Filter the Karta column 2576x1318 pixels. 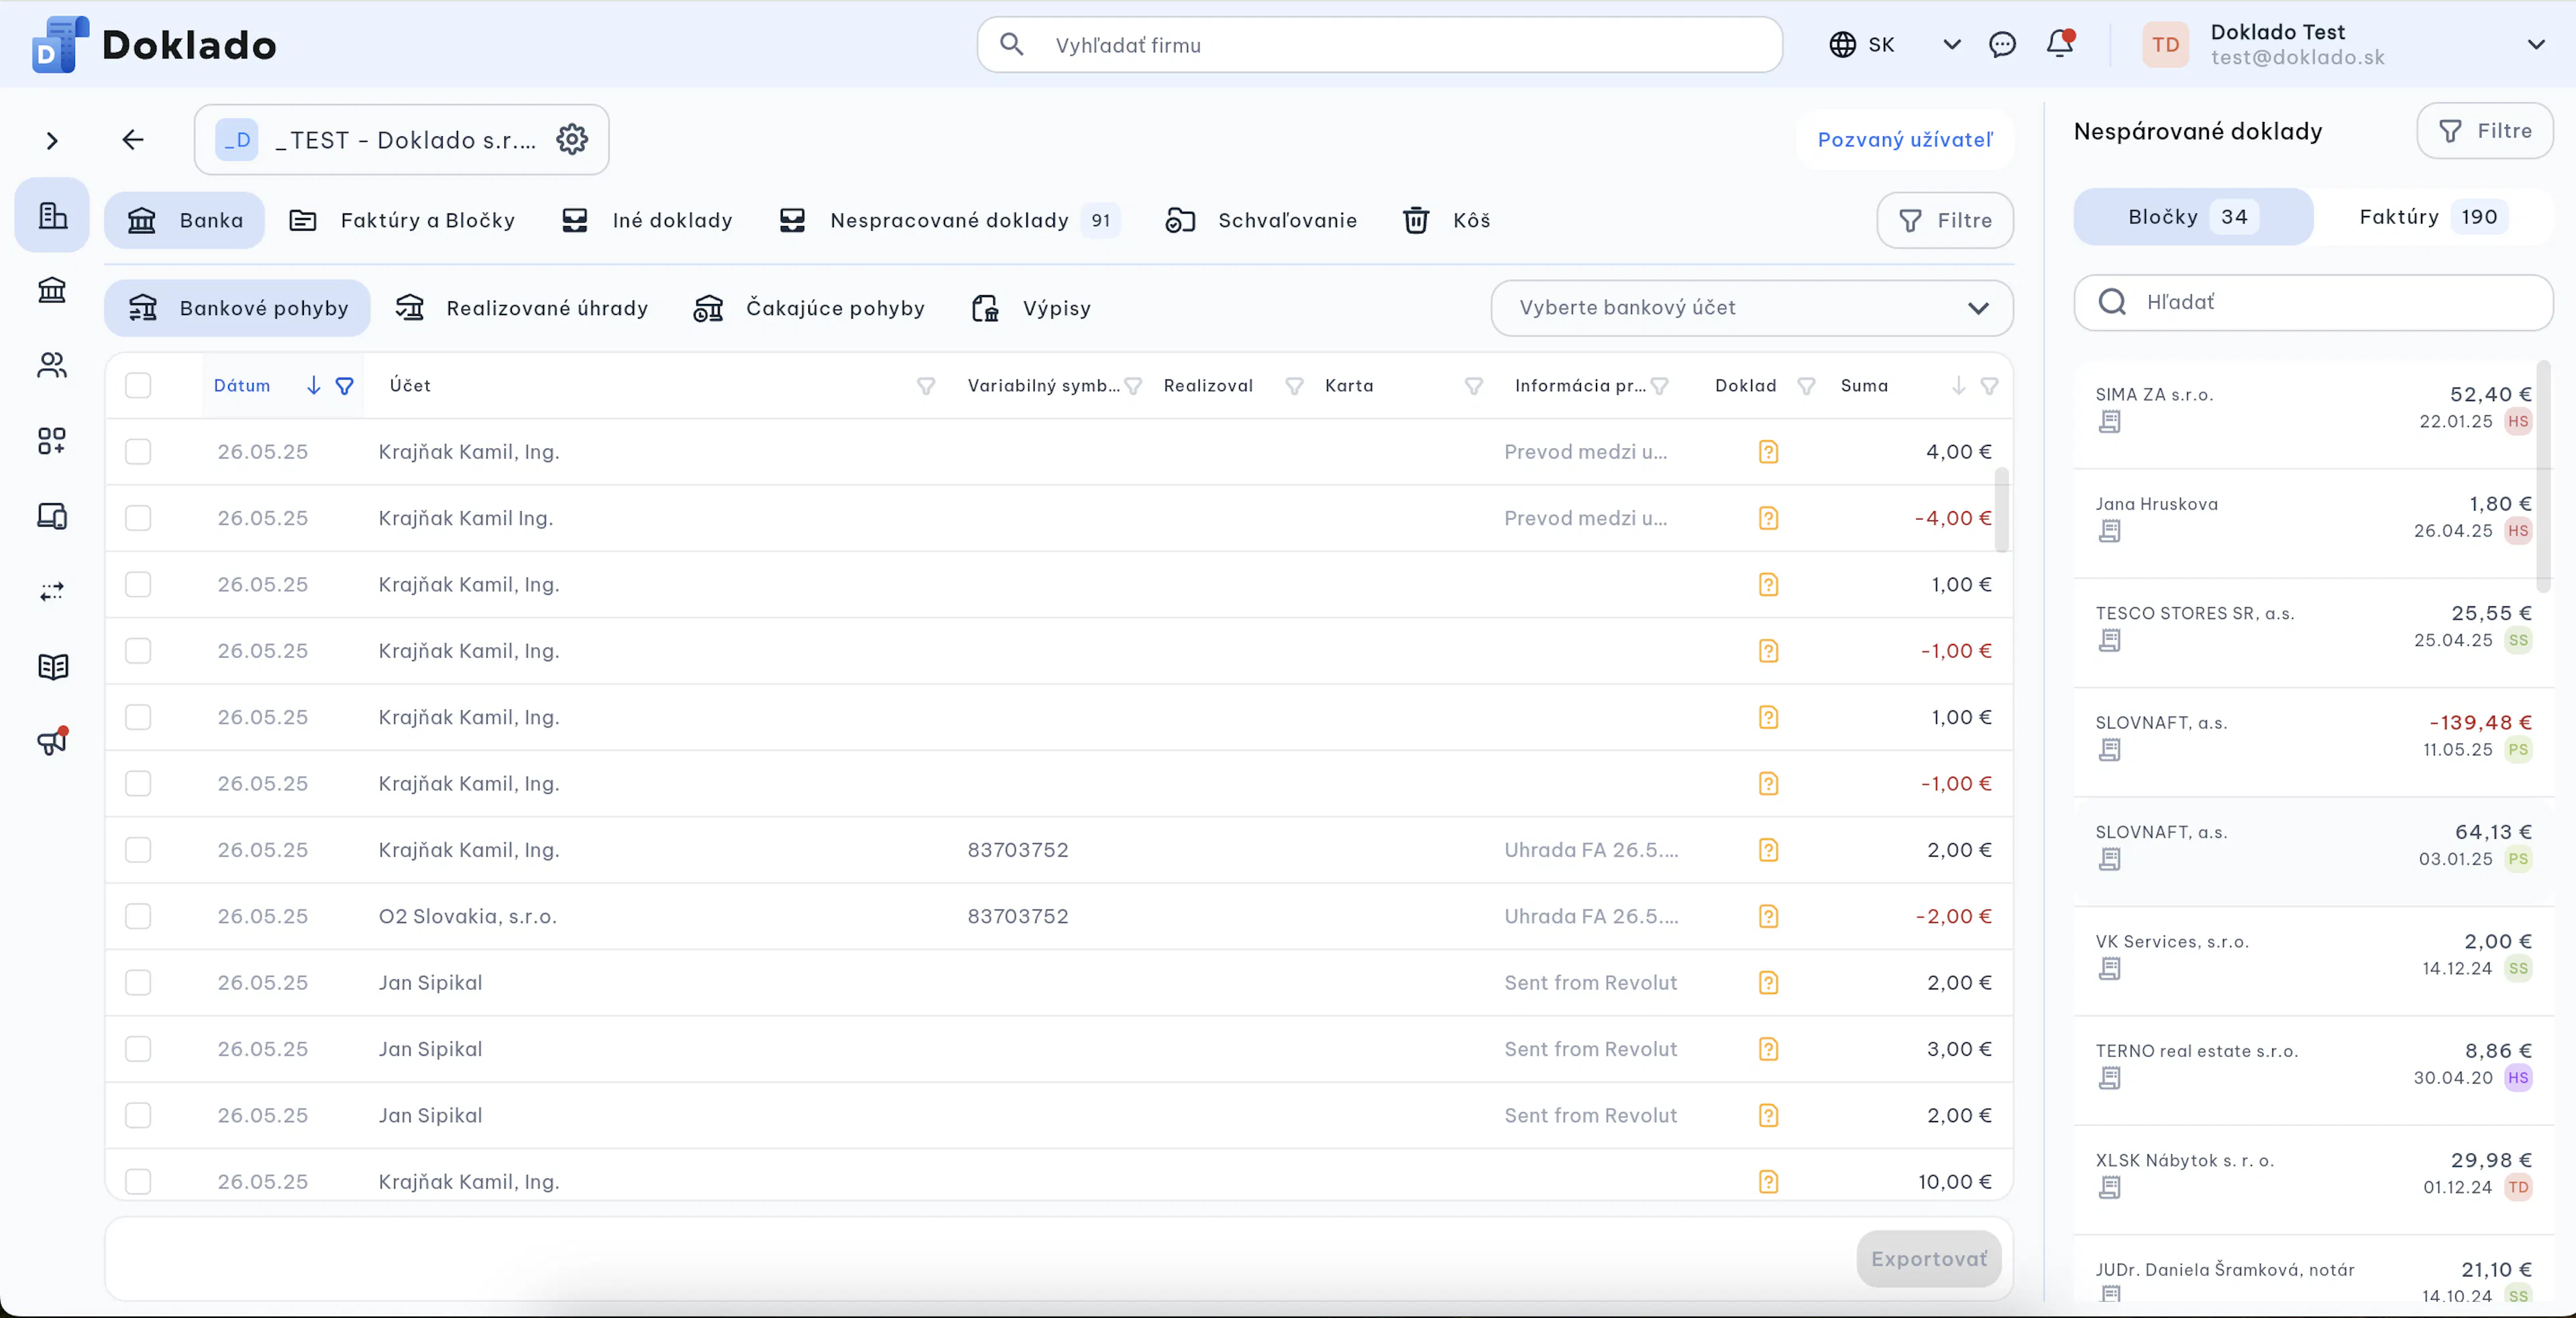click(1473, 386)
